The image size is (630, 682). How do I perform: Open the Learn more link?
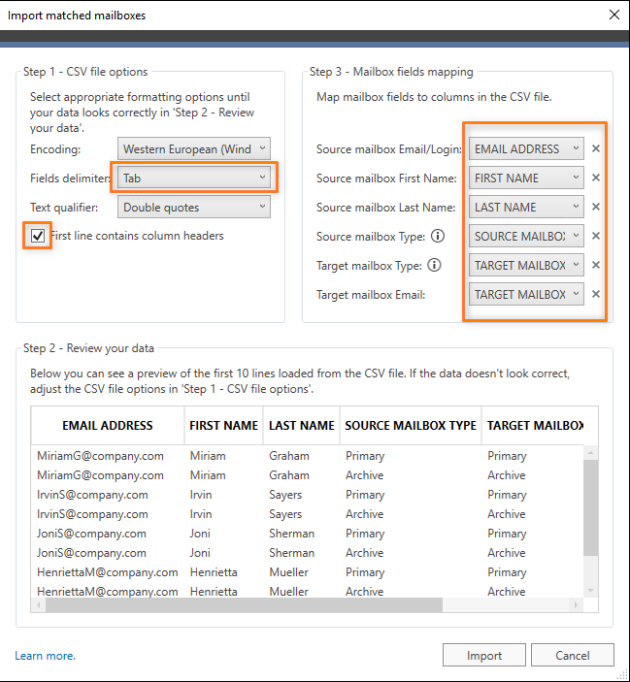45,655
